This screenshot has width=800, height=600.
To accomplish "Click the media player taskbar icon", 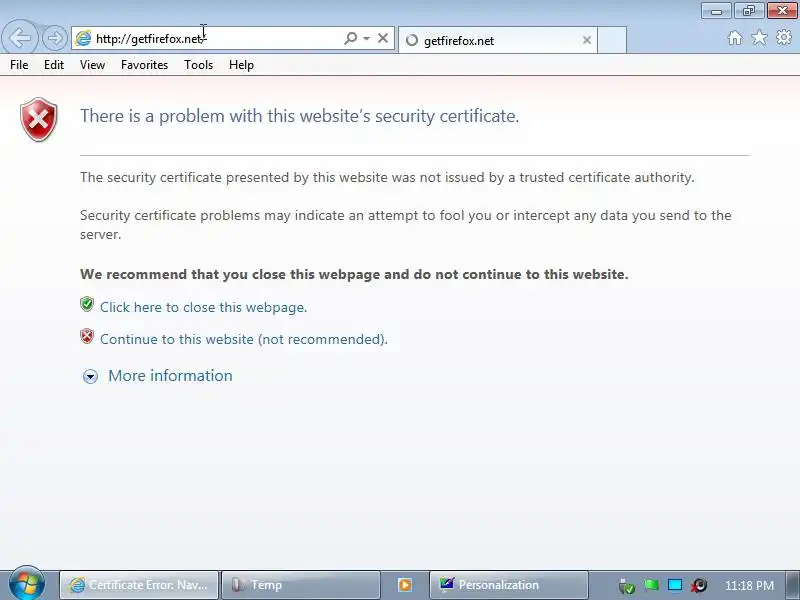I will coord(405,585).
